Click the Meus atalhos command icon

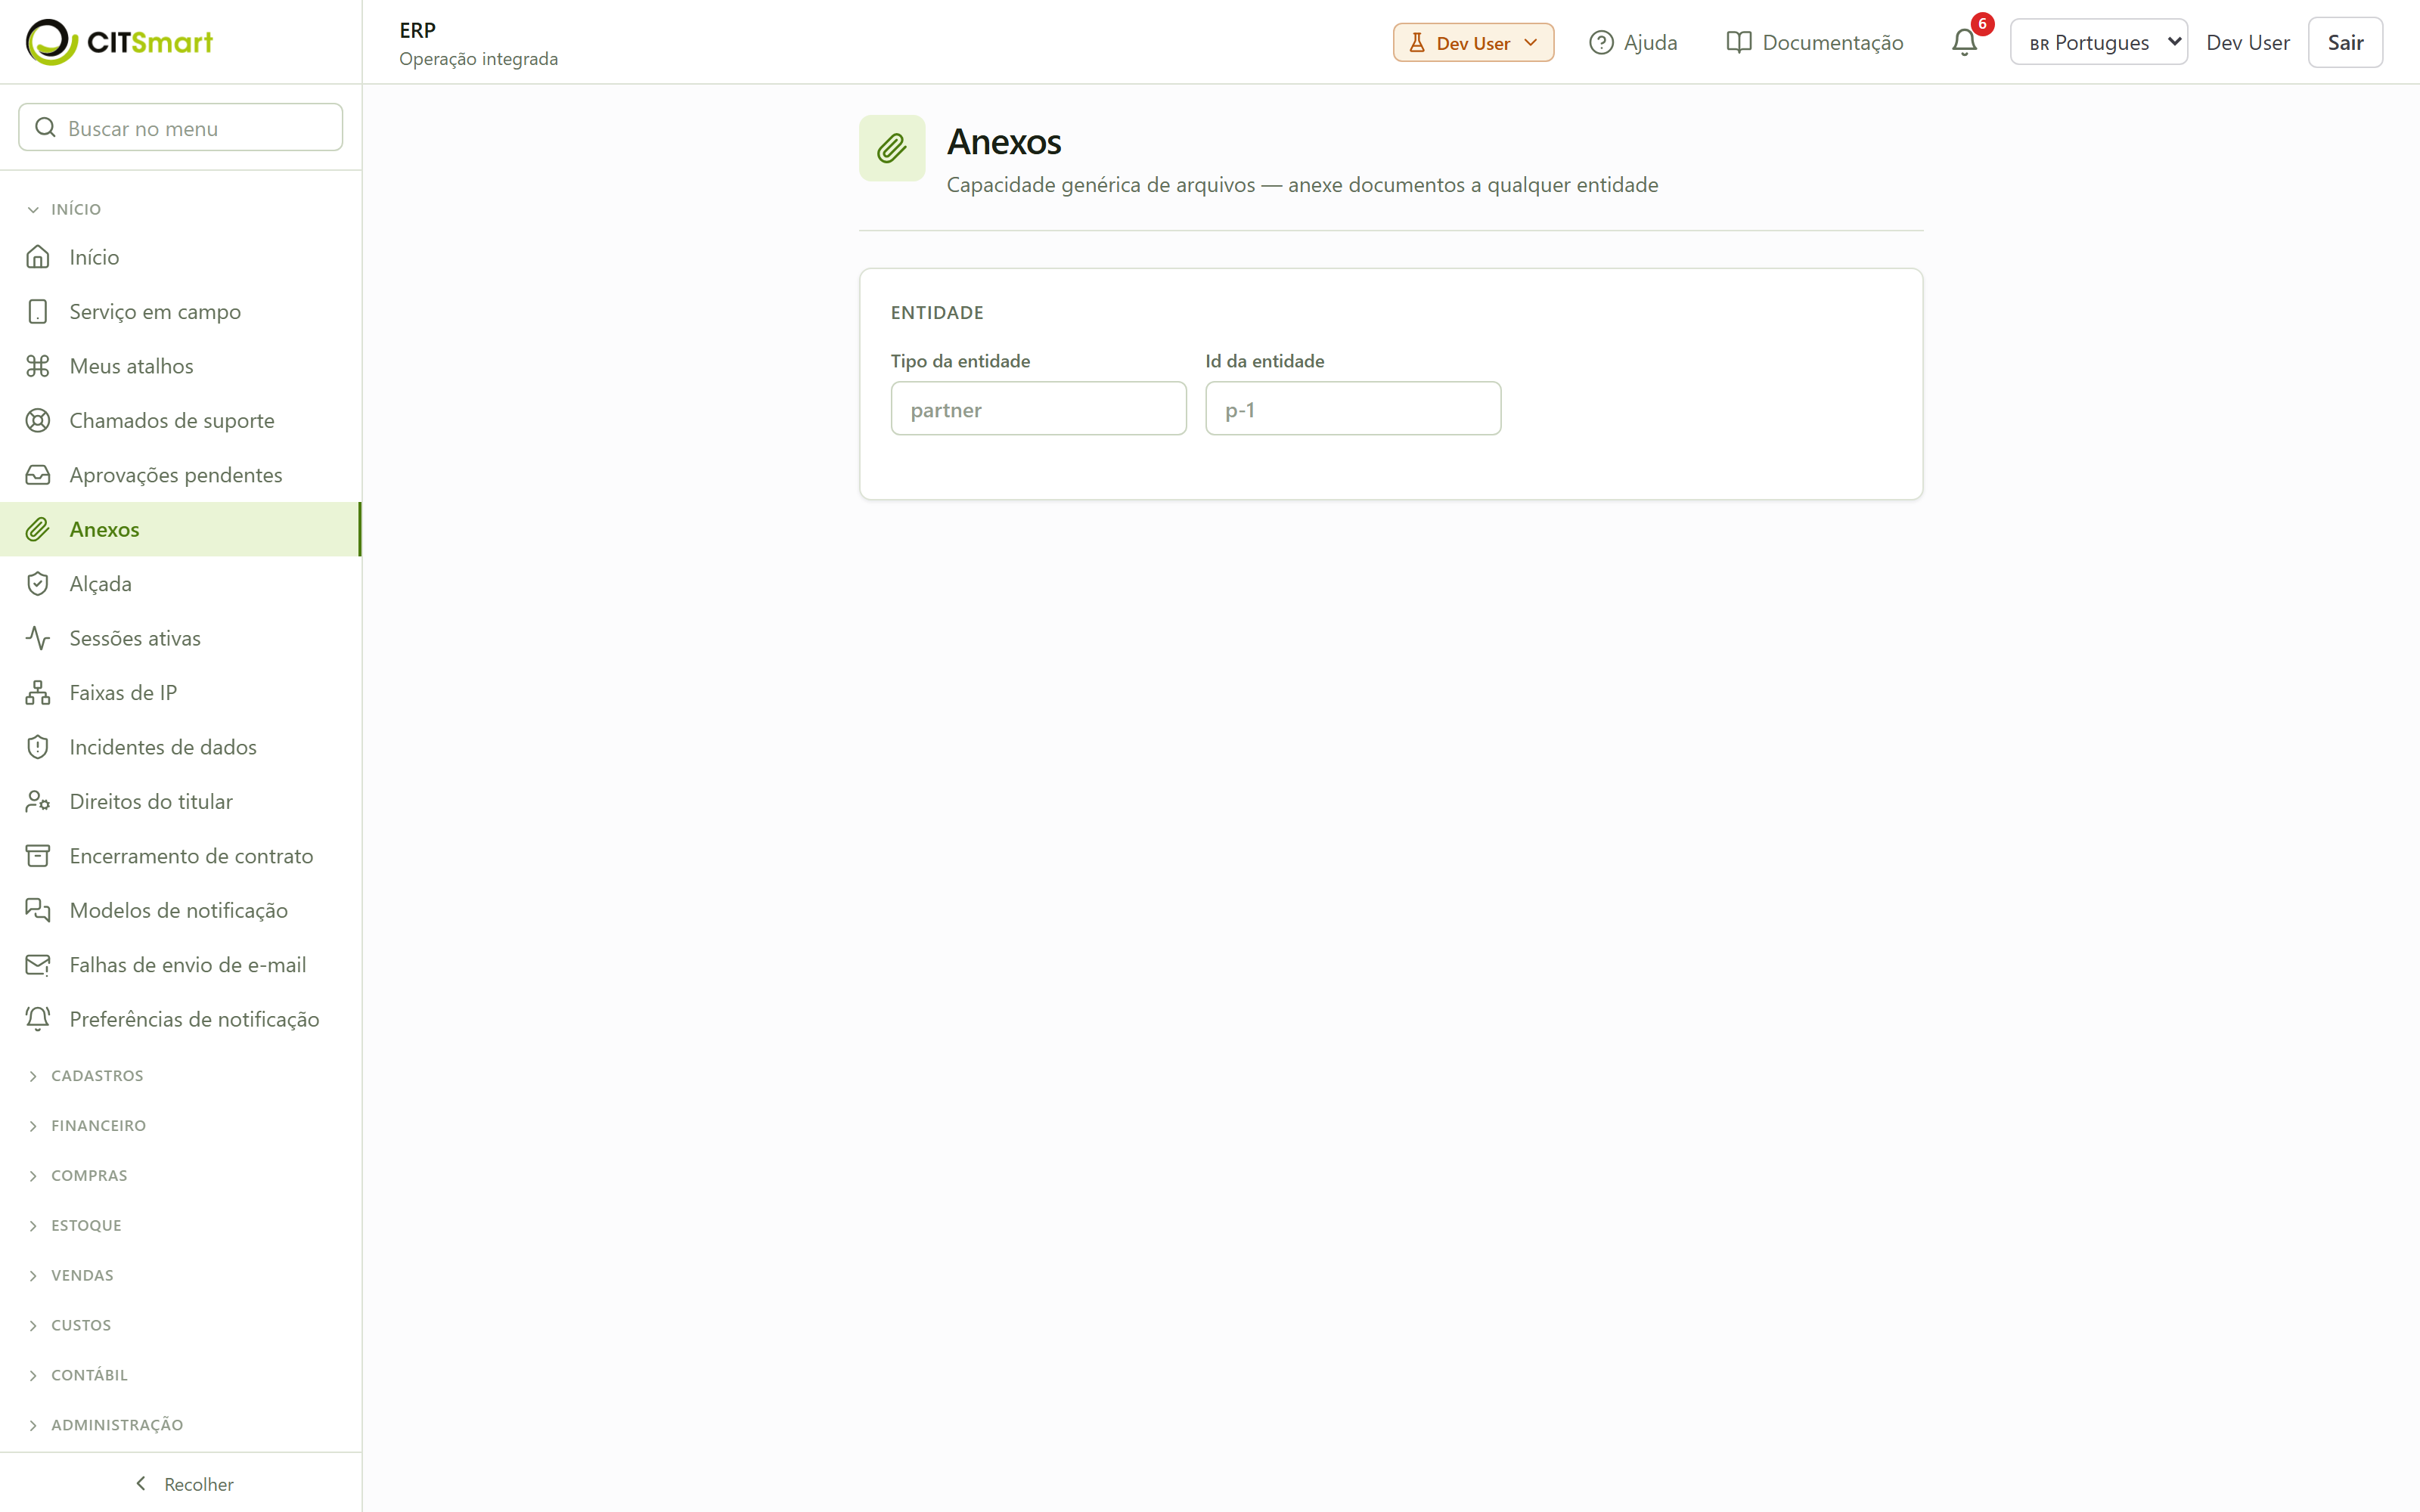point(38,366)
